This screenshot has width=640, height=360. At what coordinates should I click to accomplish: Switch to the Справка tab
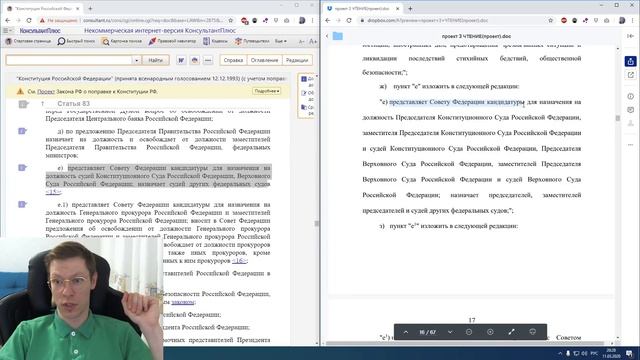point(233,60)
